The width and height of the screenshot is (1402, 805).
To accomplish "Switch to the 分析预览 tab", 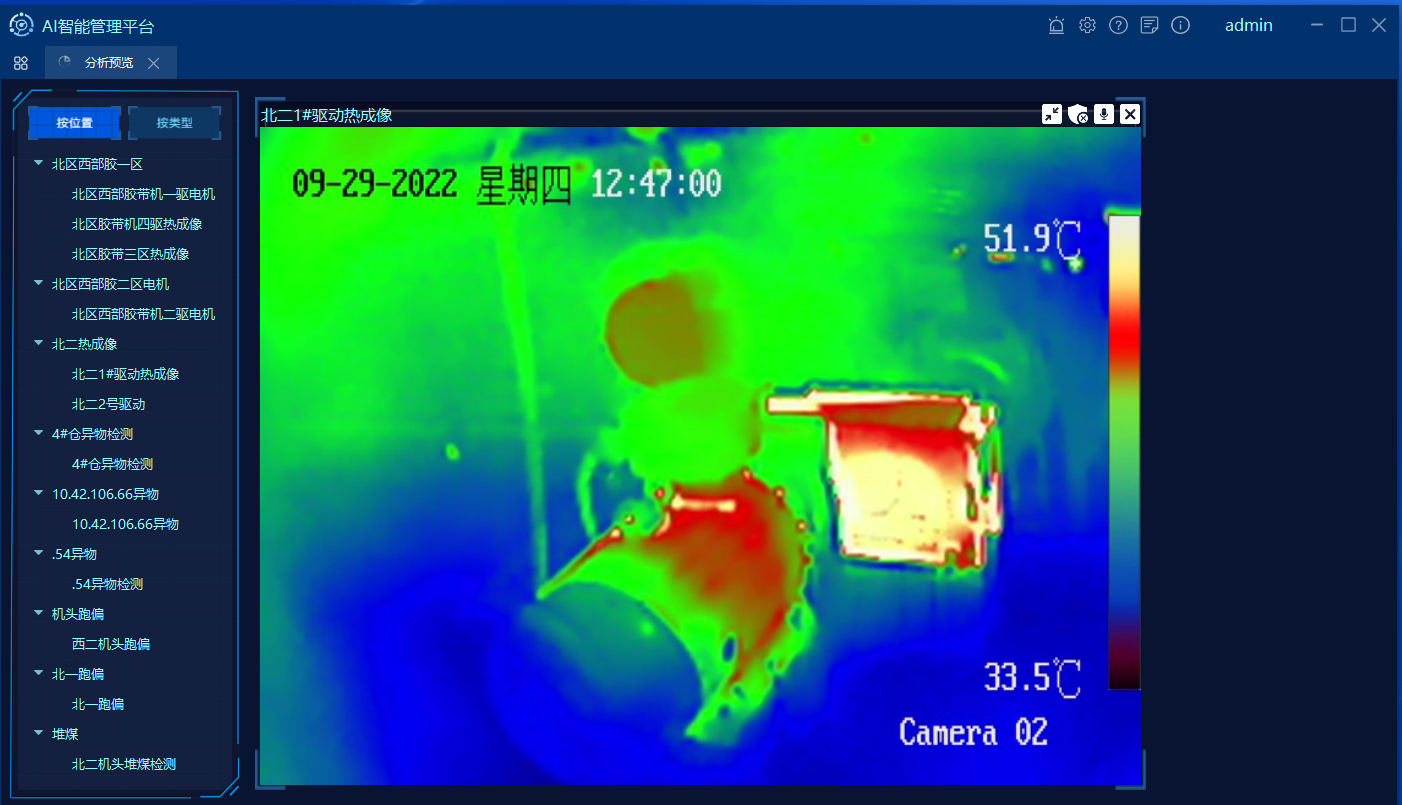I will click(x=110, y=63).
